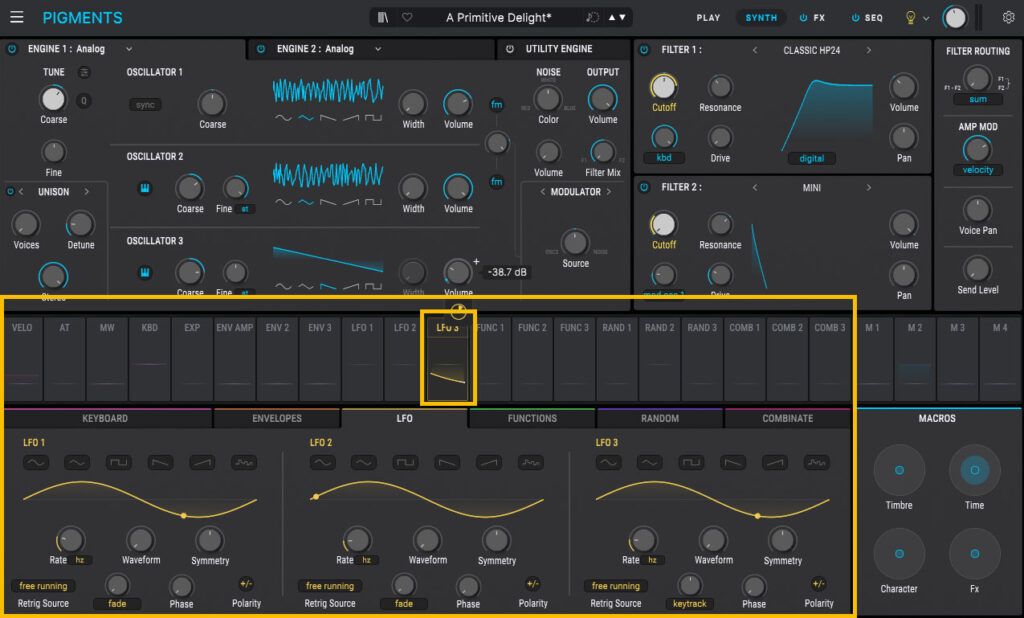Switch to the Envelopes tab

point(277,418)
